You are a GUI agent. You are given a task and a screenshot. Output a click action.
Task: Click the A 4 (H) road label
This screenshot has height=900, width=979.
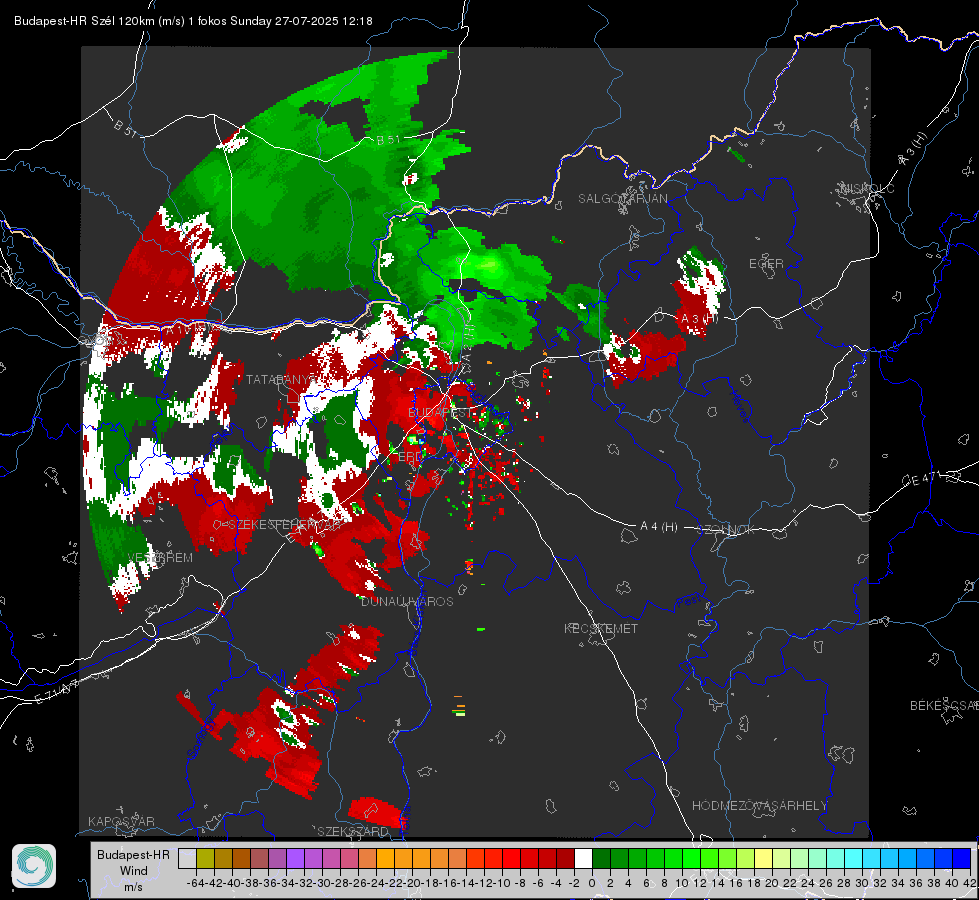[x=659, y=527]
